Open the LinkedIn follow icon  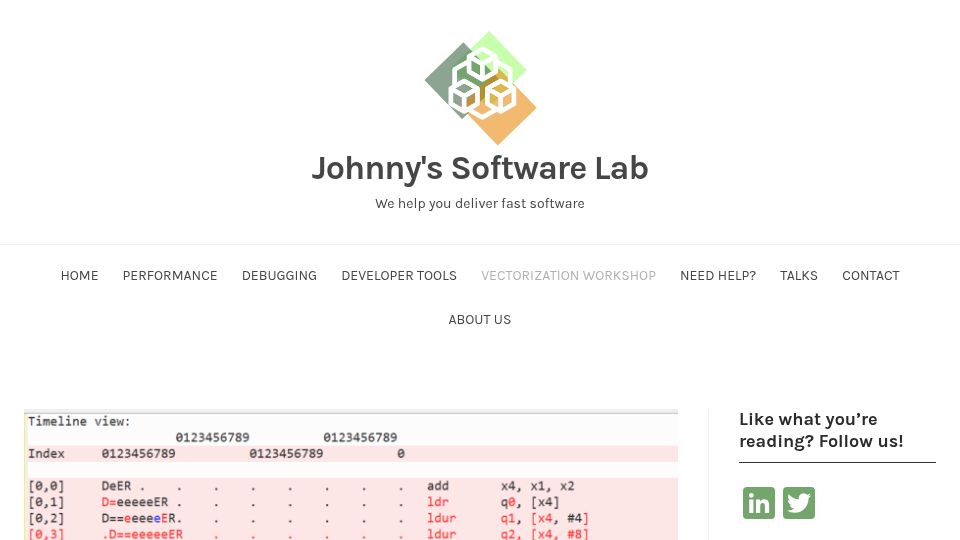click(x=759, y=503)
